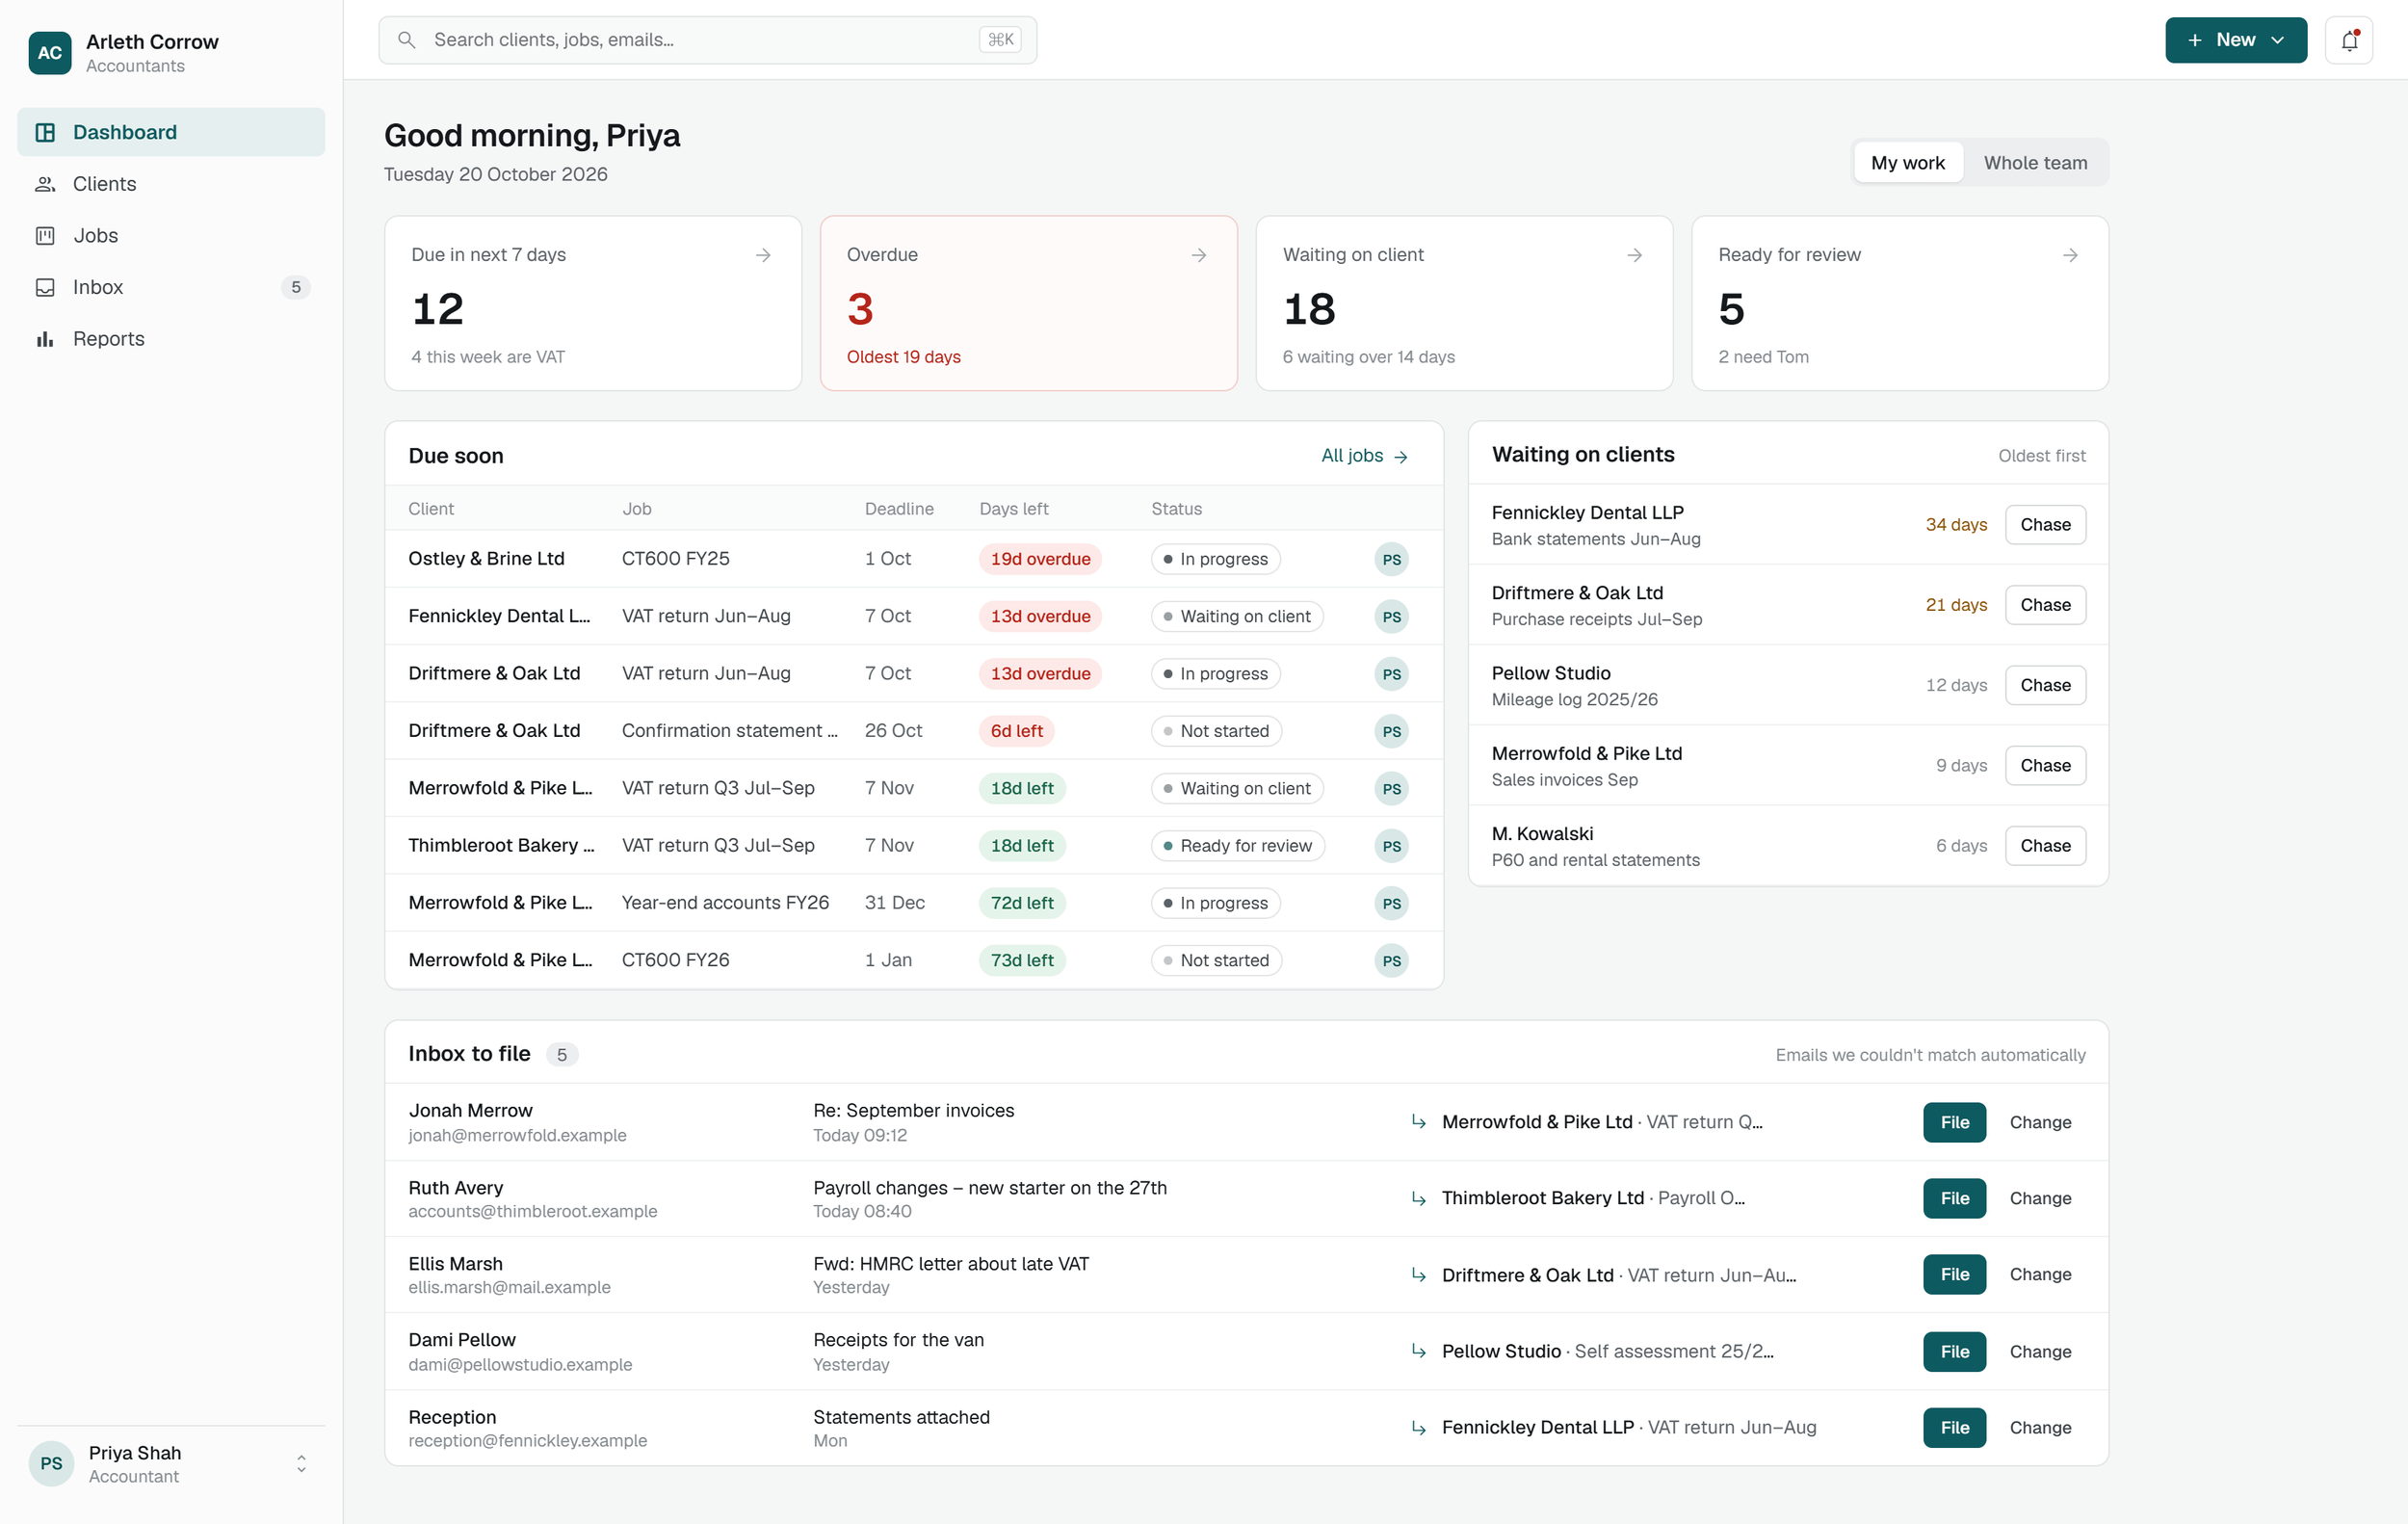File the Reception Statements attached email
The width and height of the screenshot is (2408, 1524).
(x=1953, y=1427)
